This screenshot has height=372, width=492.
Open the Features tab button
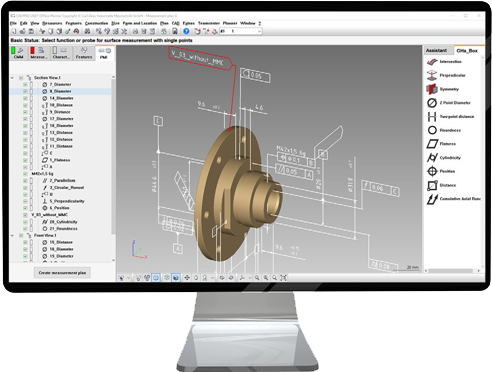tap(83, 53)
